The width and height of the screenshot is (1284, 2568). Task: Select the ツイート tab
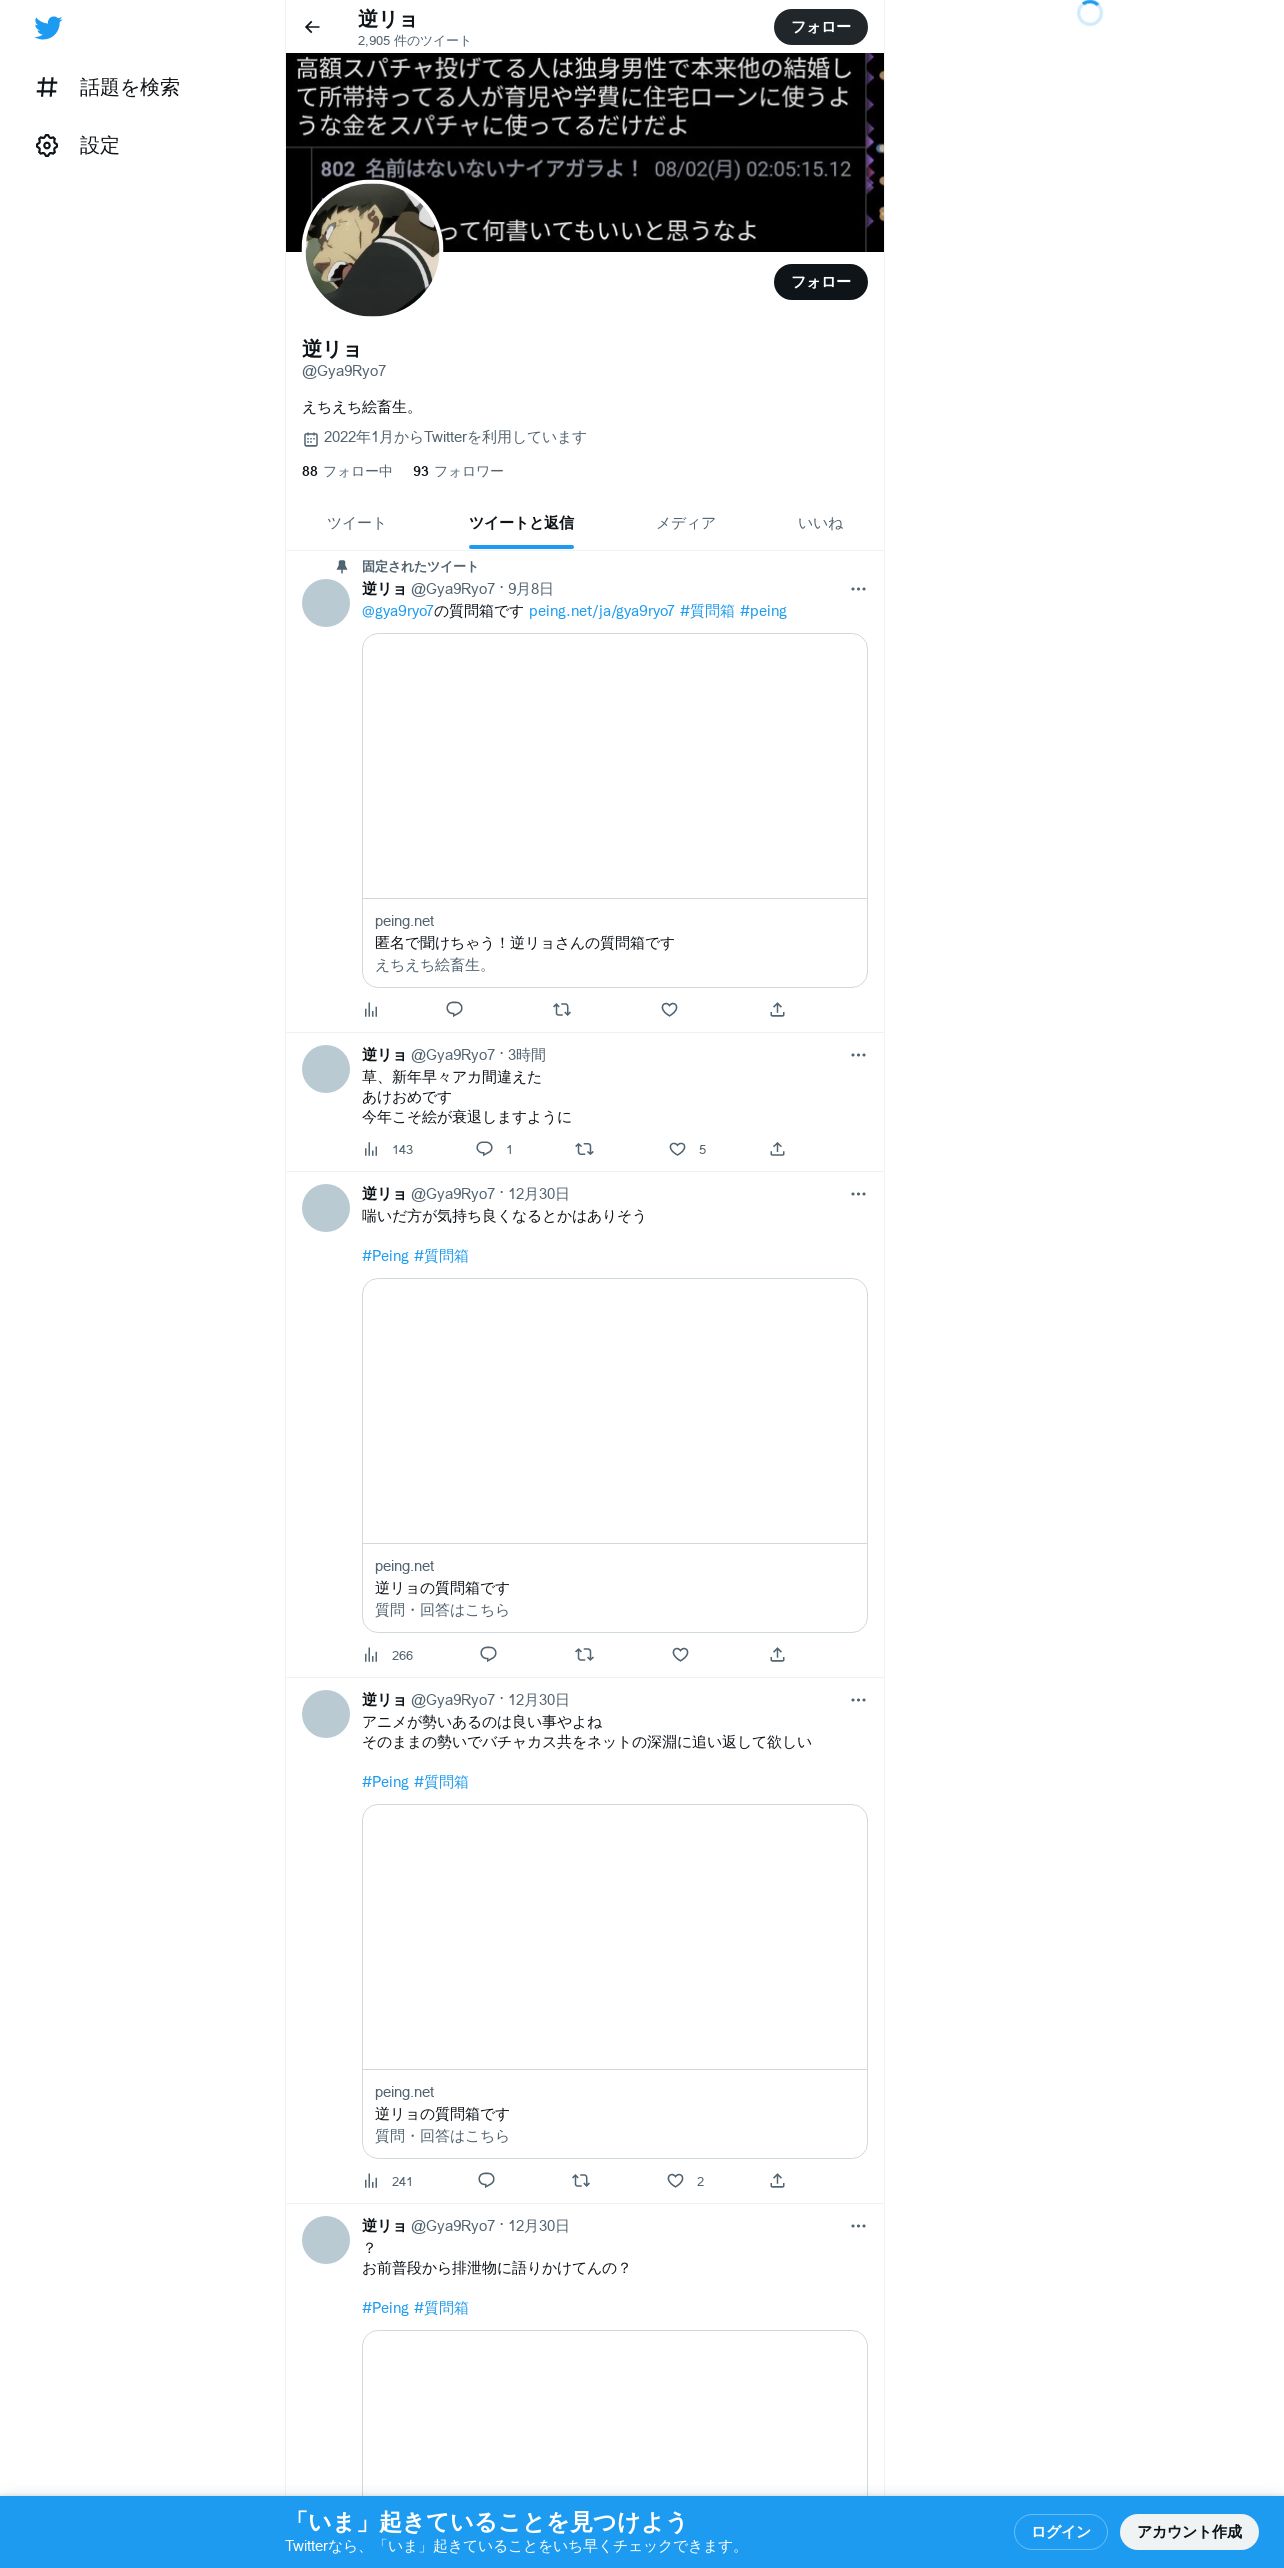click(x=356, y=523)
